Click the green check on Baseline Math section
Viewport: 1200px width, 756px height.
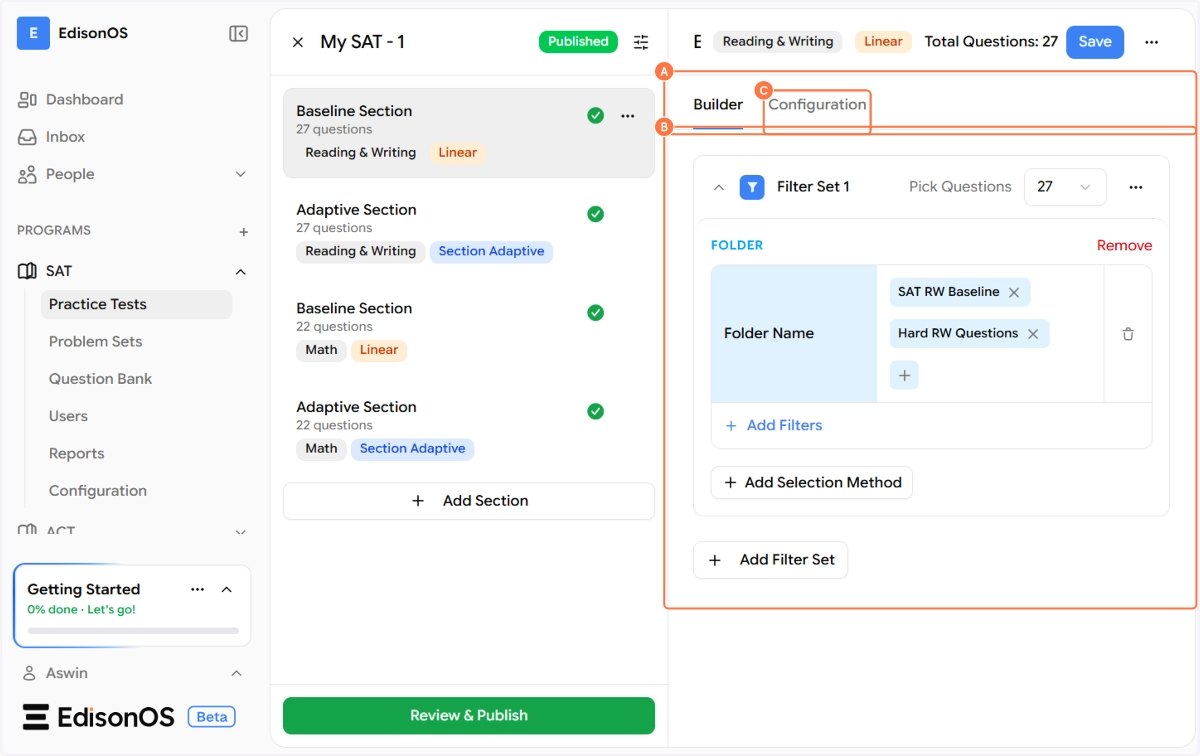tap(596, 313)
